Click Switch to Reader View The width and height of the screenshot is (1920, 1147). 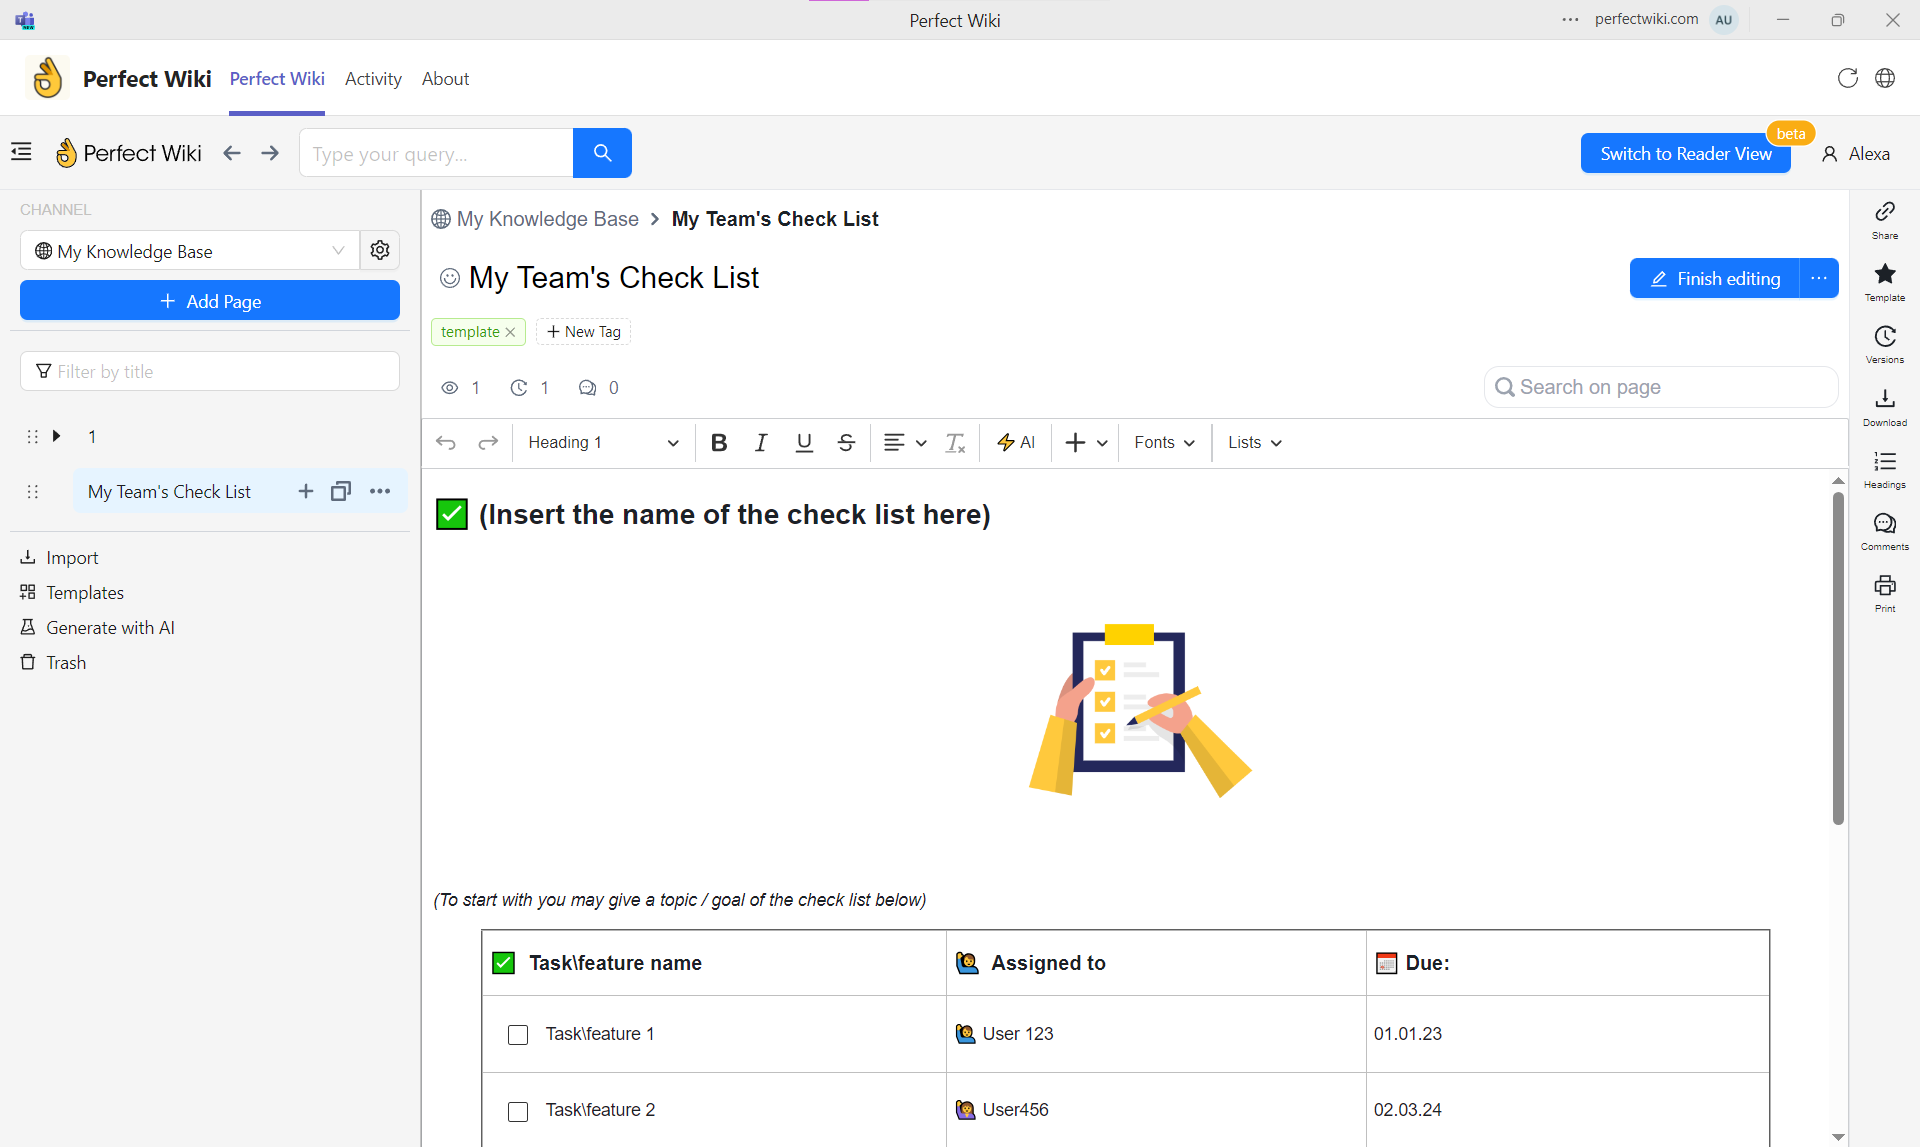click(x=1685, y=153)
